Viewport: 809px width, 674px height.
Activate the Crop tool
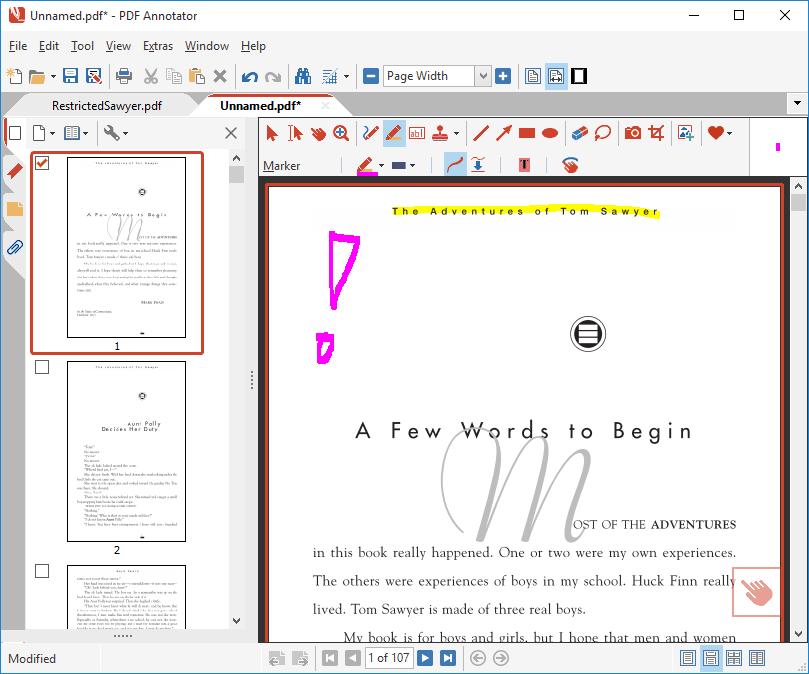pyautogui.click(x=656, y=132)
